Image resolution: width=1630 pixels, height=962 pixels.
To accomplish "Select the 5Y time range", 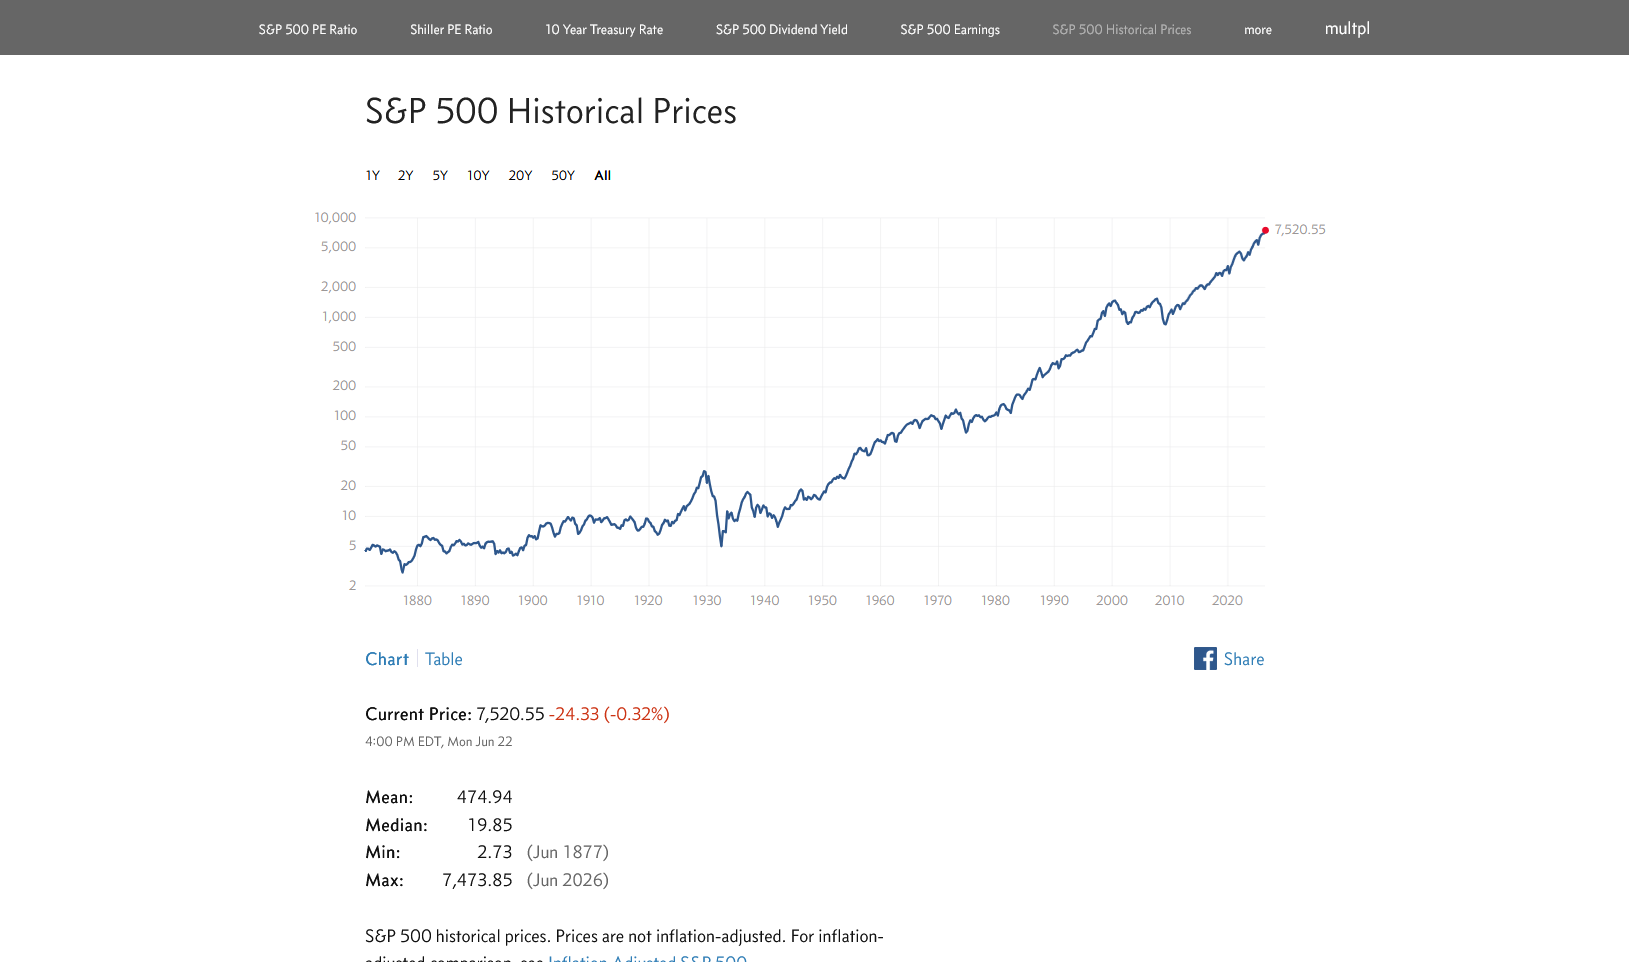I will (x=440, y=176).
